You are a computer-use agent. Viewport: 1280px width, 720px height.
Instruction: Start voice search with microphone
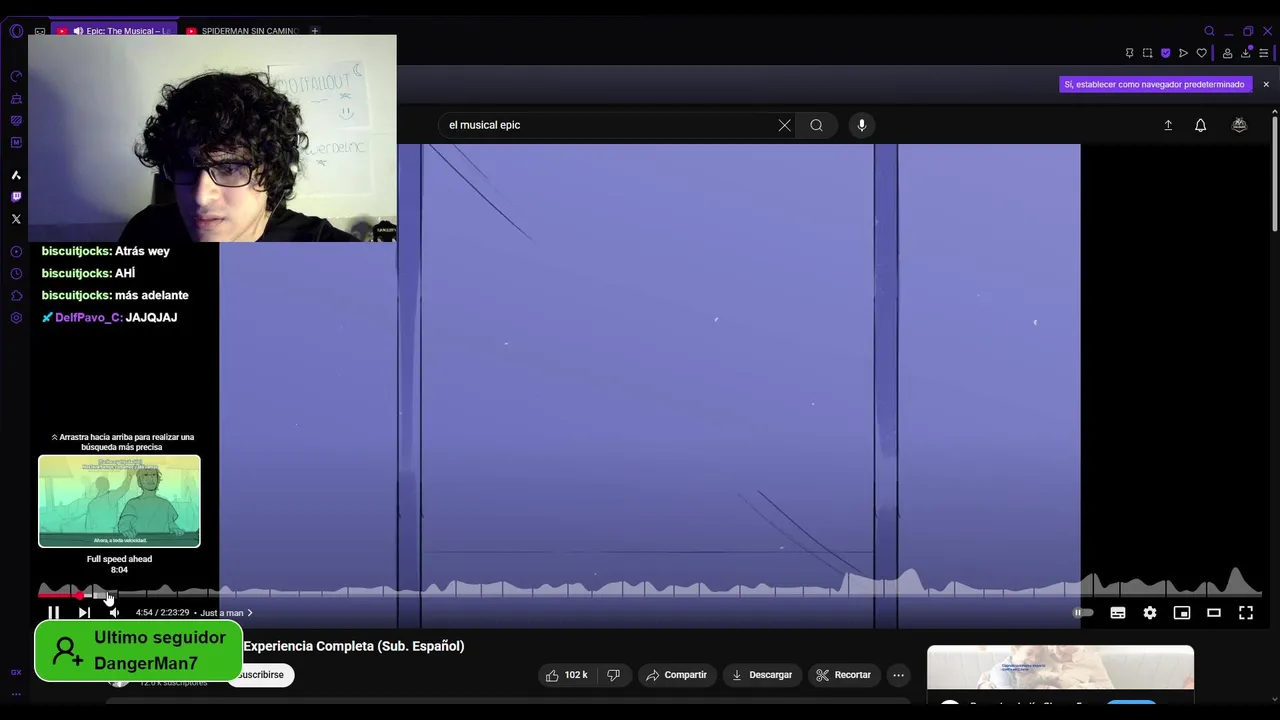(862, 125)
